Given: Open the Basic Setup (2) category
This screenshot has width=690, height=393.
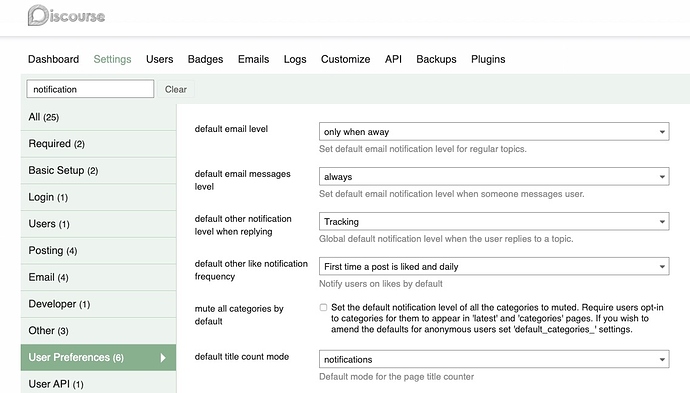Looking at the screenshot, I should click(98, 171).
